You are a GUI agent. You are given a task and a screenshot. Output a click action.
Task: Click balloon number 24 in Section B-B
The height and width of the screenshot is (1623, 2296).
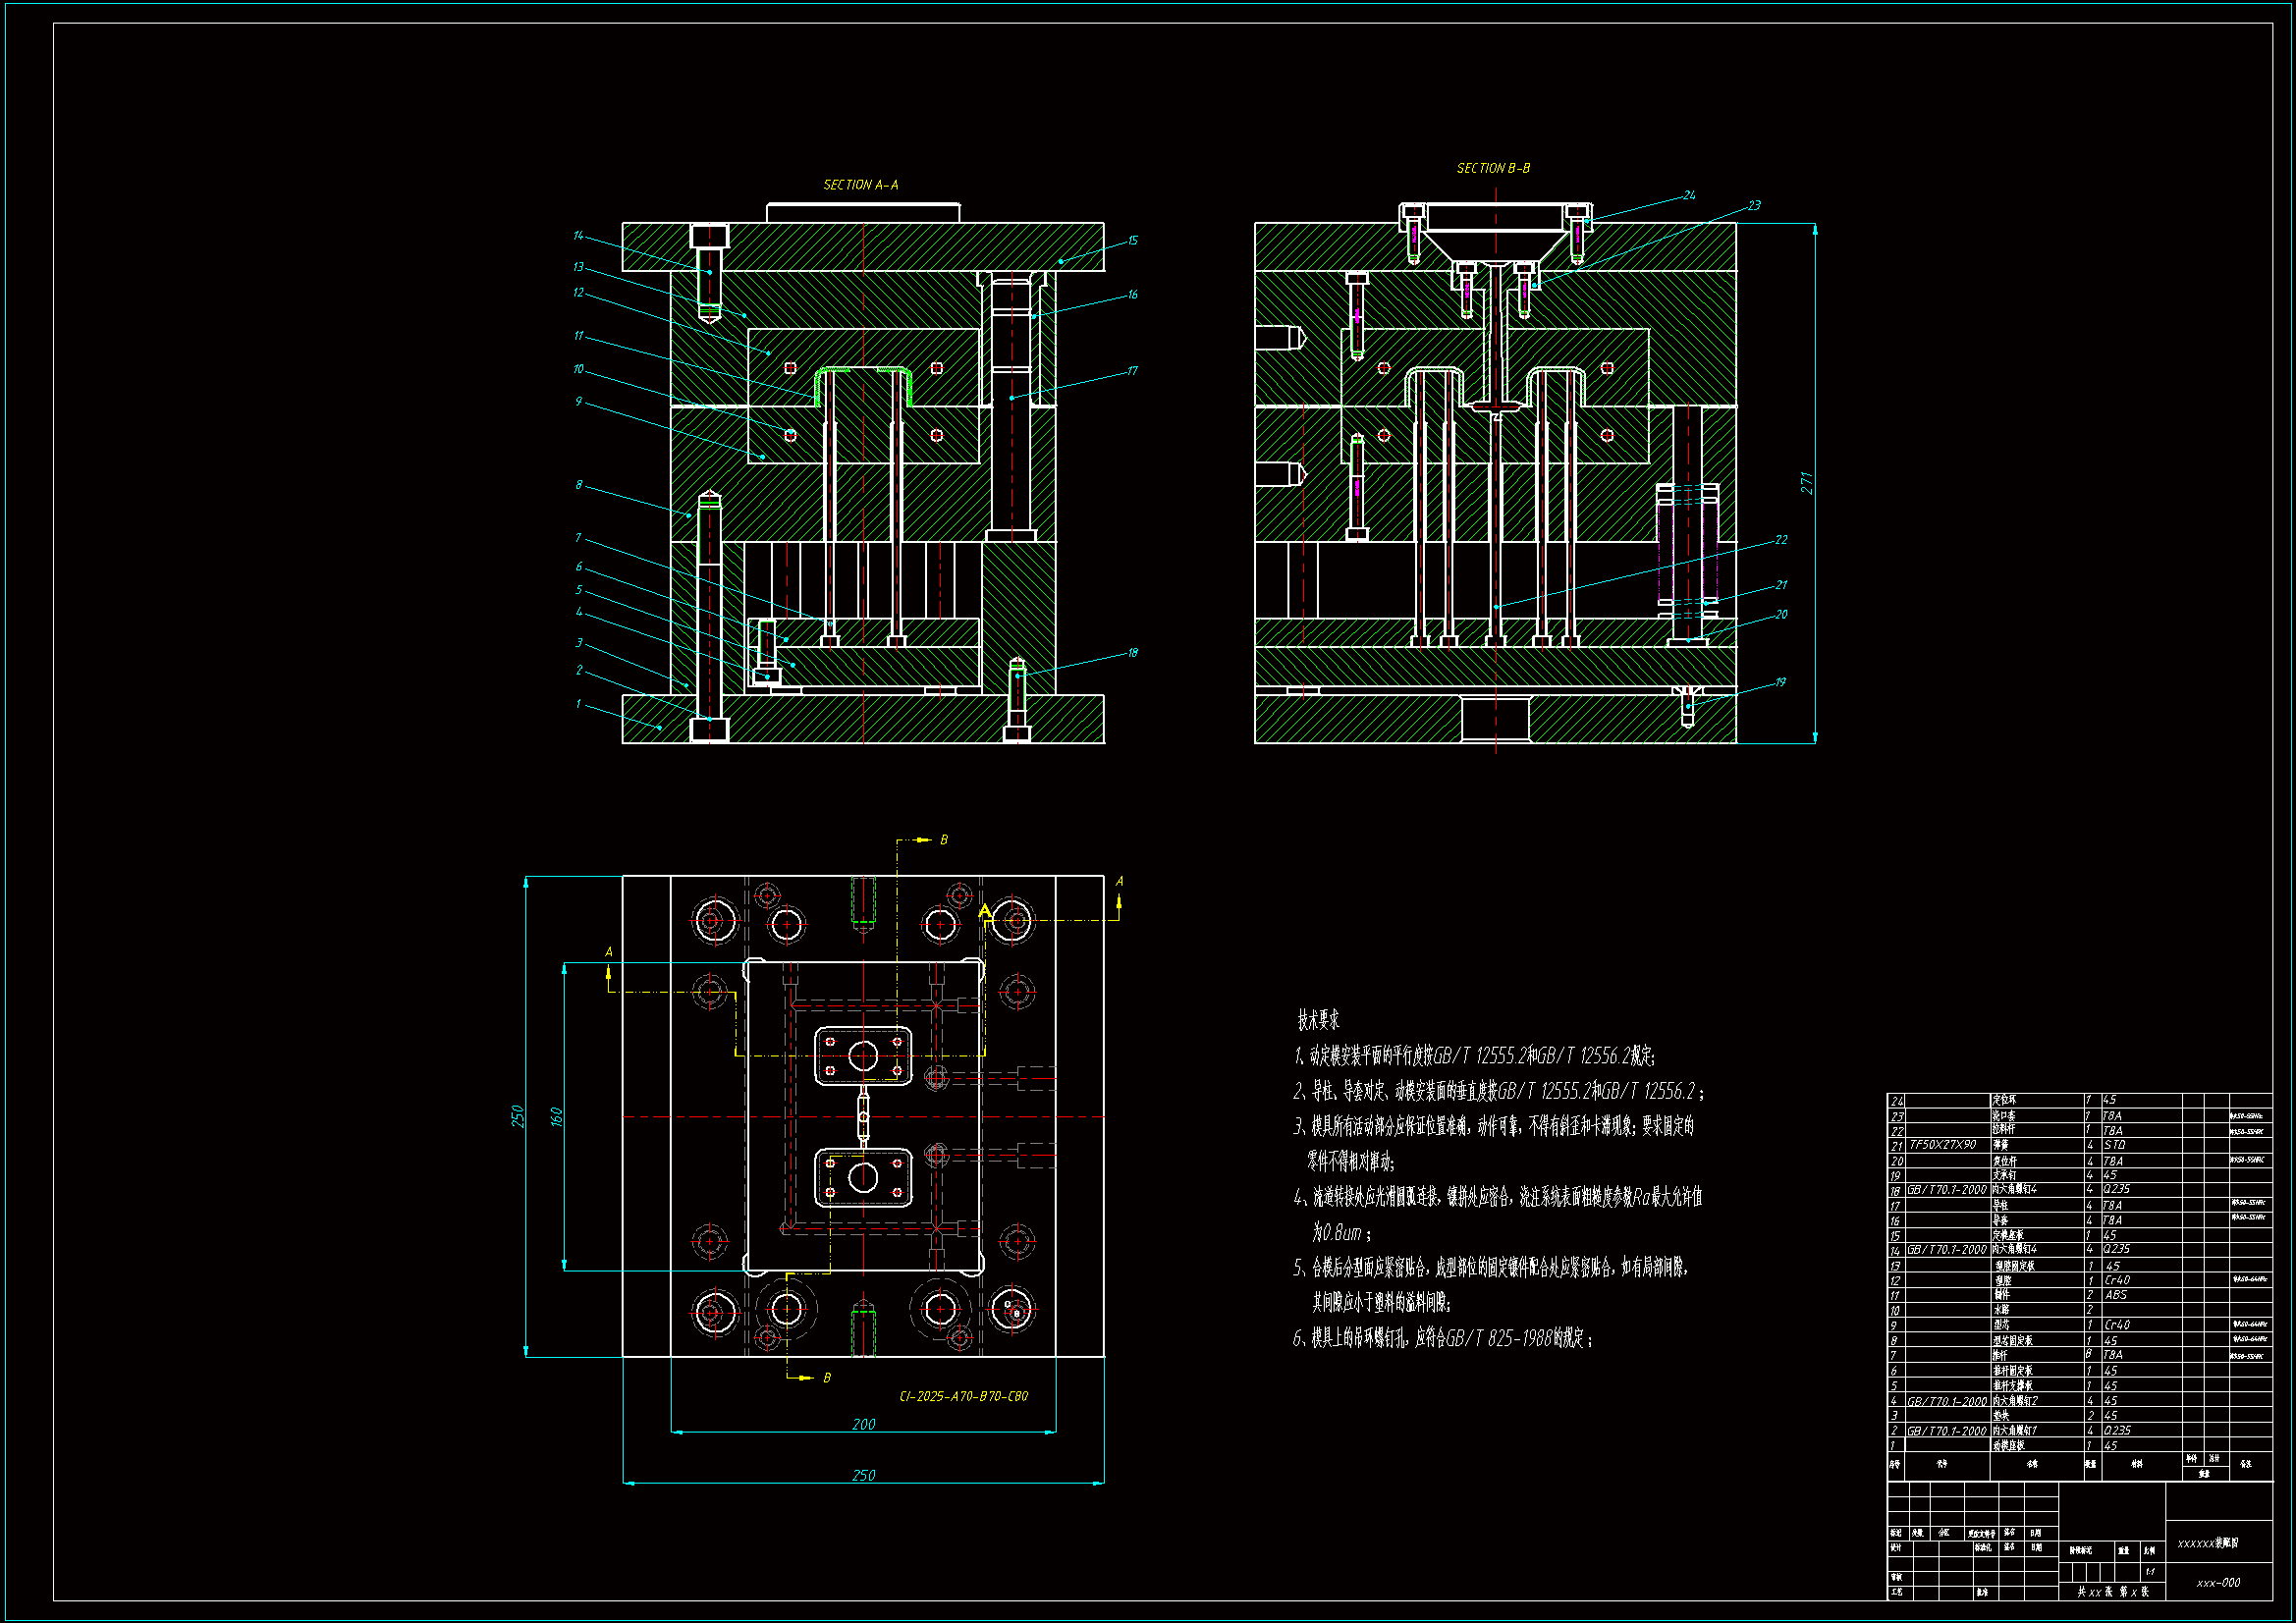(x=1689, y=195)
